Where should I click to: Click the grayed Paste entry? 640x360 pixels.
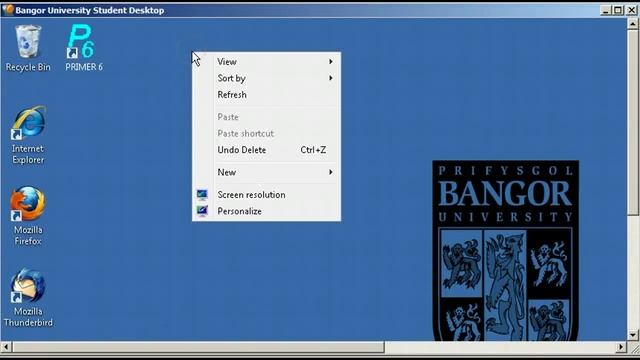pyautogui.click(x=267, y=117)
